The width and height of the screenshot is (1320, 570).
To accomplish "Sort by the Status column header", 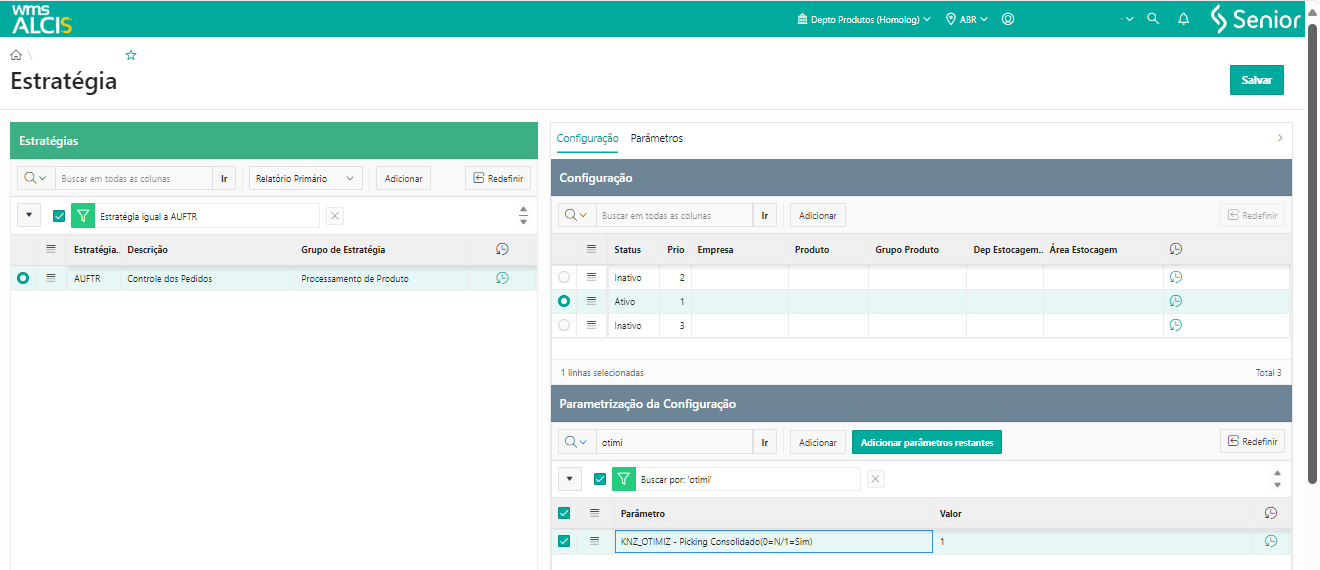I will (627, 249).
